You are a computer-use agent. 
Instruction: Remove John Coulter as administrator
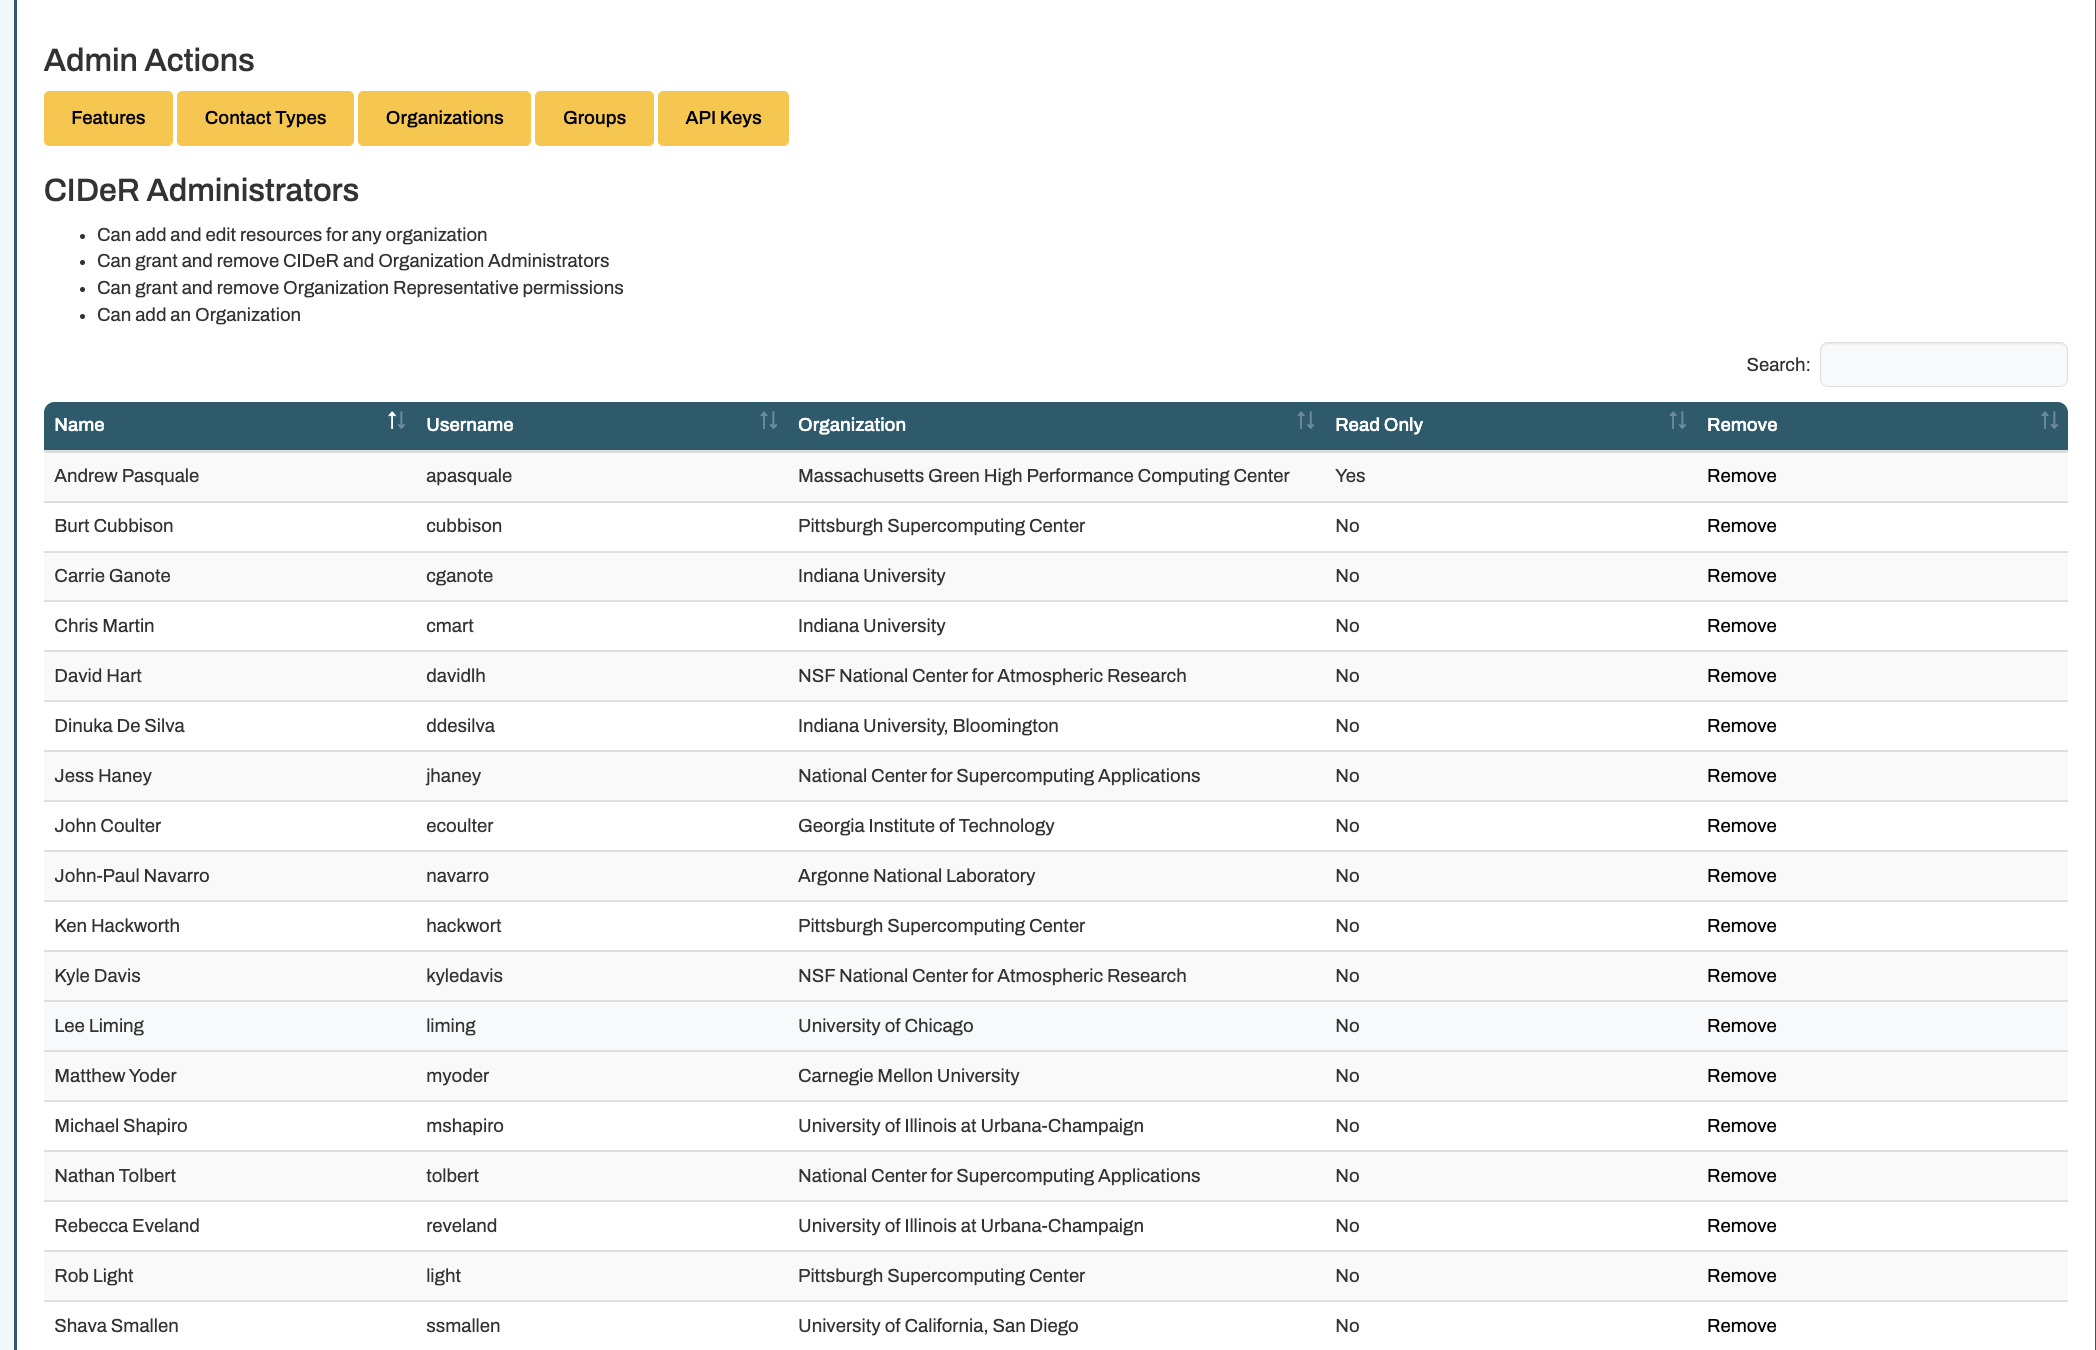tap(1741, 826)
